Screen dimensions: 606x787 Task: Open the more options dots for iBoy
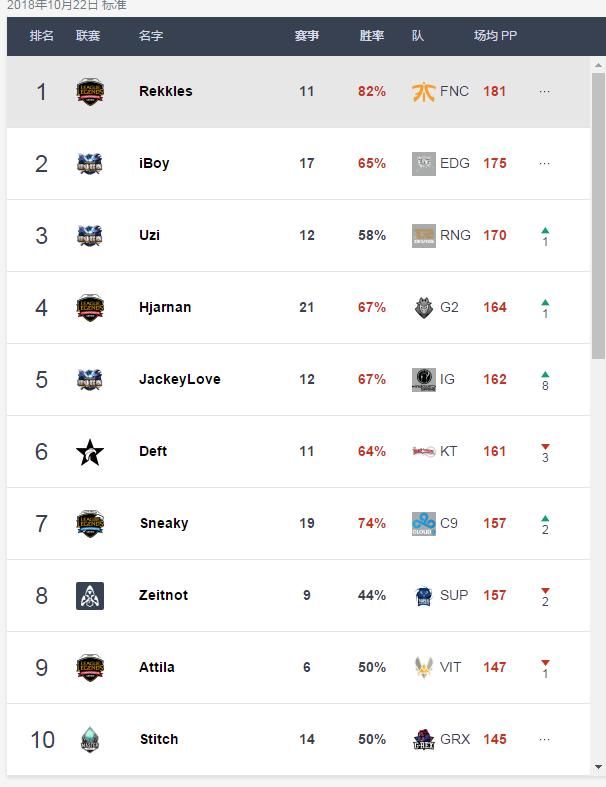(545, 163)
